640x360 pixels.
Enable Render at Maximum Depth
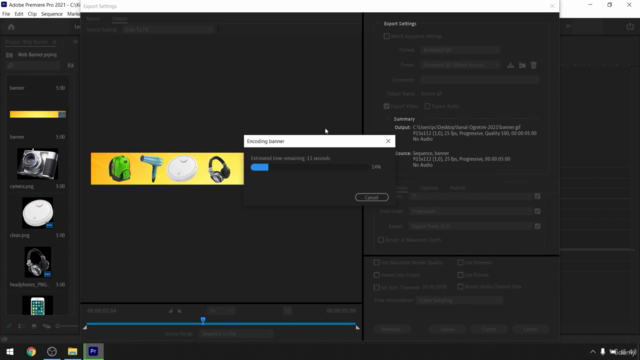(x=381, y=240)
